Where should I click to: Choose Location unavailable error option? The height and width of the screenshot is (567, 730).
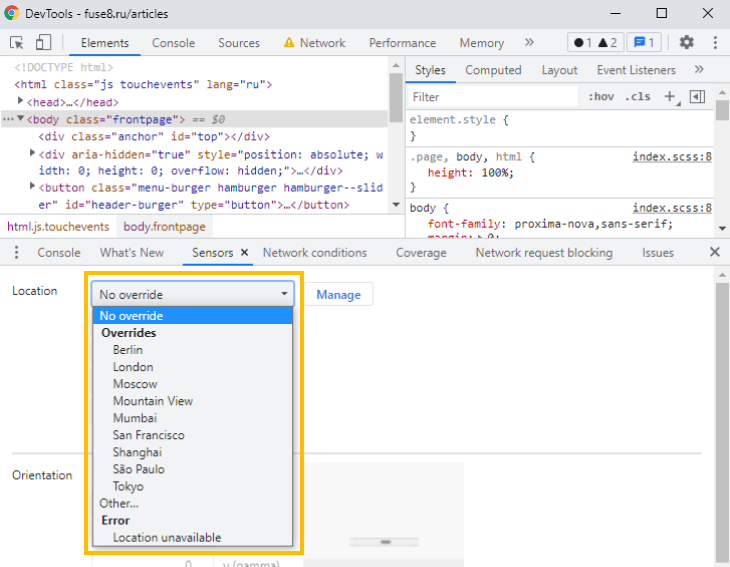coord(167,537)
